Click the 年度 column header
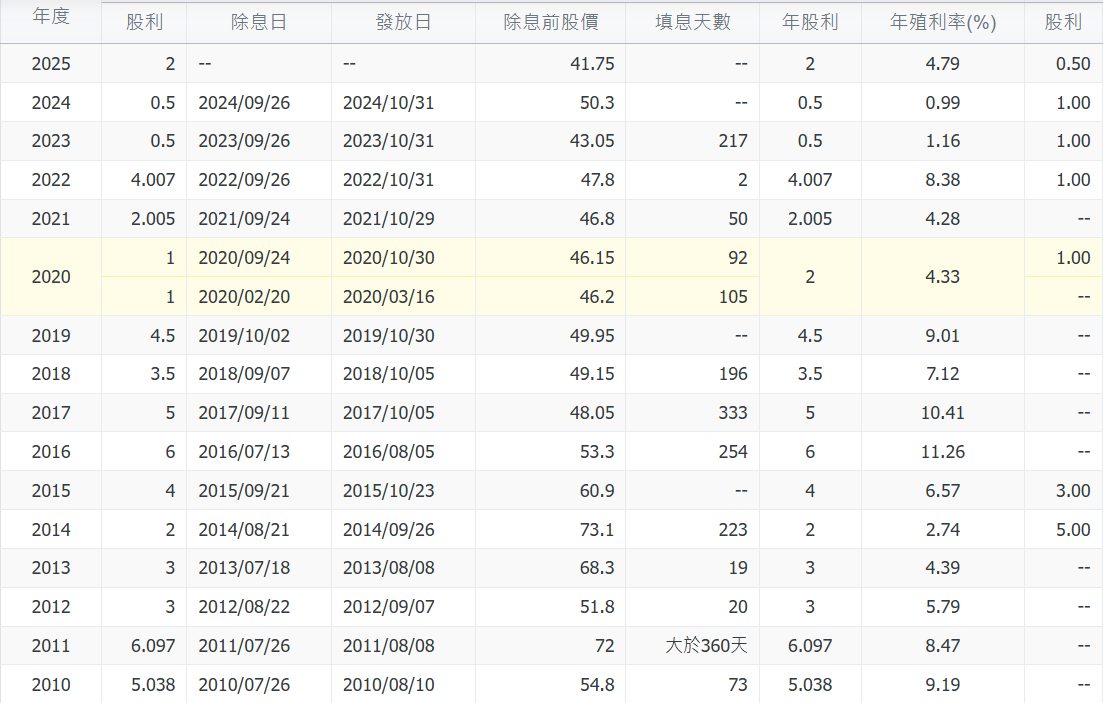Image resolution: width=1103 pixels, height=703 pixels. tap(51, 15)
